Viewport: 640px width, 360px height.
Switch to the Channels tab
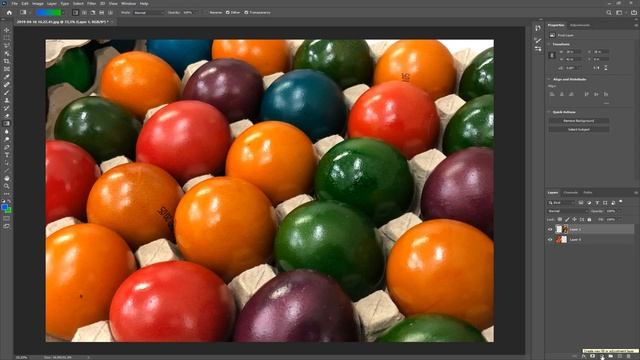pyautogui.click(x=571, y=193)
